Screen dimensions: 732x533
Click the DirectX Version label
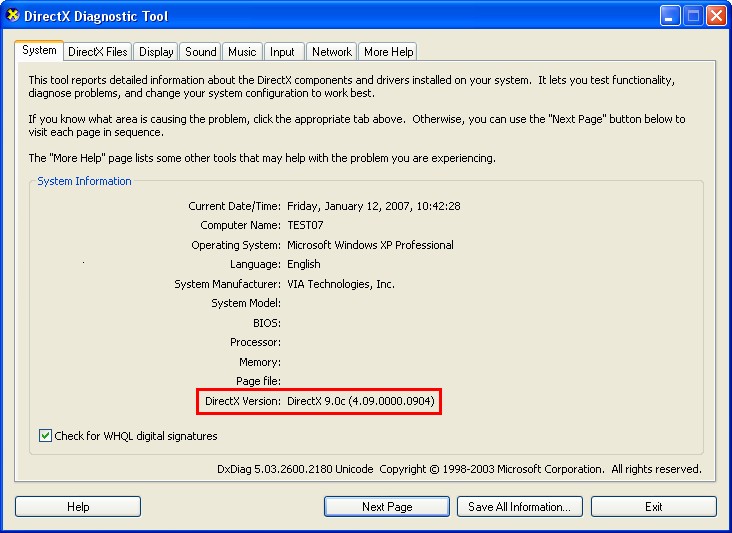243,401
